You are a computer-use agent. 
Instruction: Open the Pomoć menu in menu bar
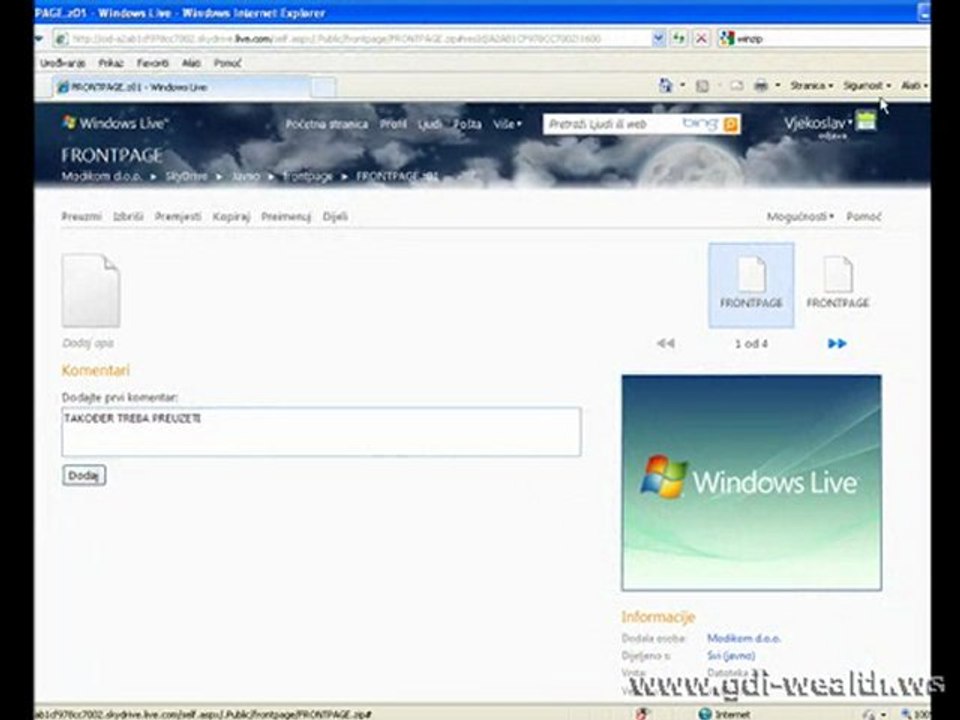227,63
